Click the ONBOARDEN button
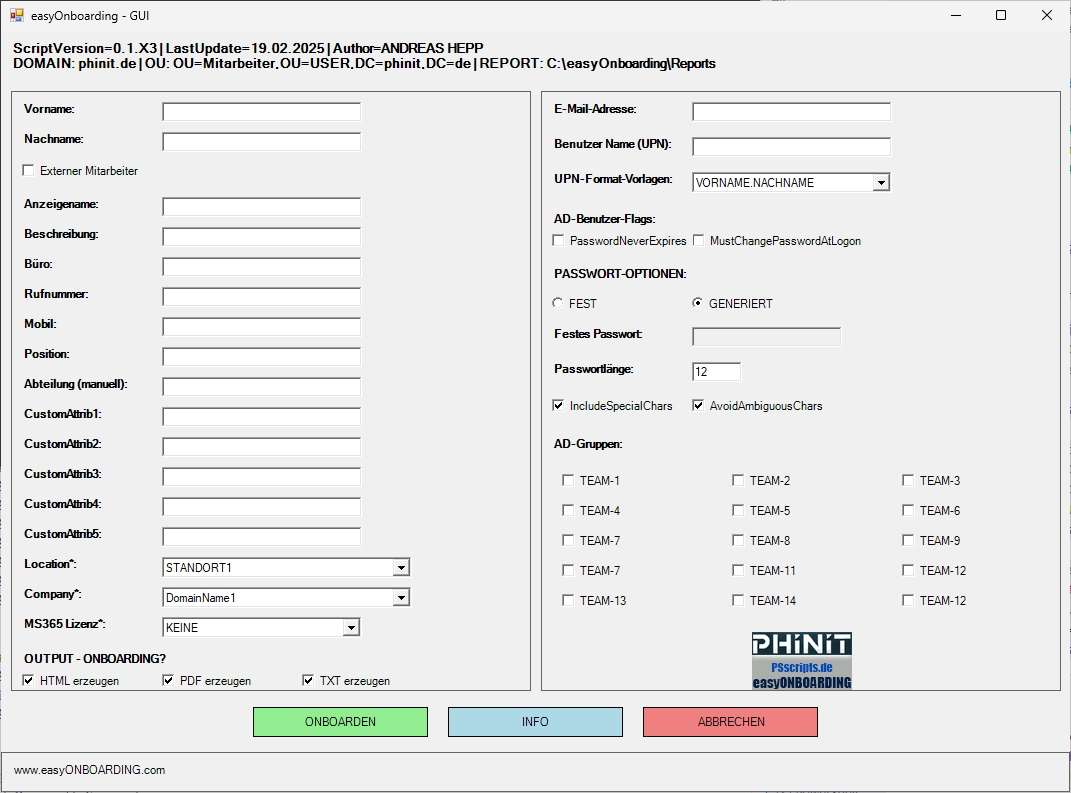1071x793 pixels. coord(340,721)
